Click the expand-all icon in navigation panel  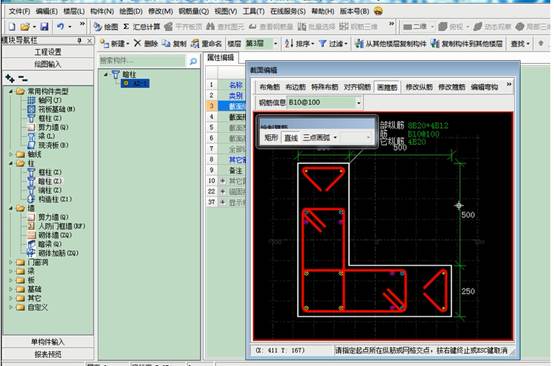(x=10, y=78)
